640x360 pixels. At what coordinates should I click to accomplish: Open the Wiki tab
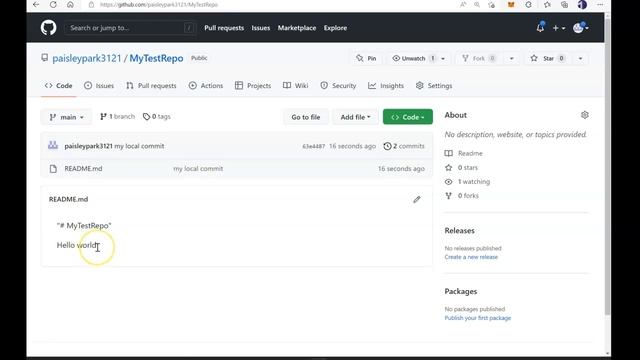tap(296, 86)
